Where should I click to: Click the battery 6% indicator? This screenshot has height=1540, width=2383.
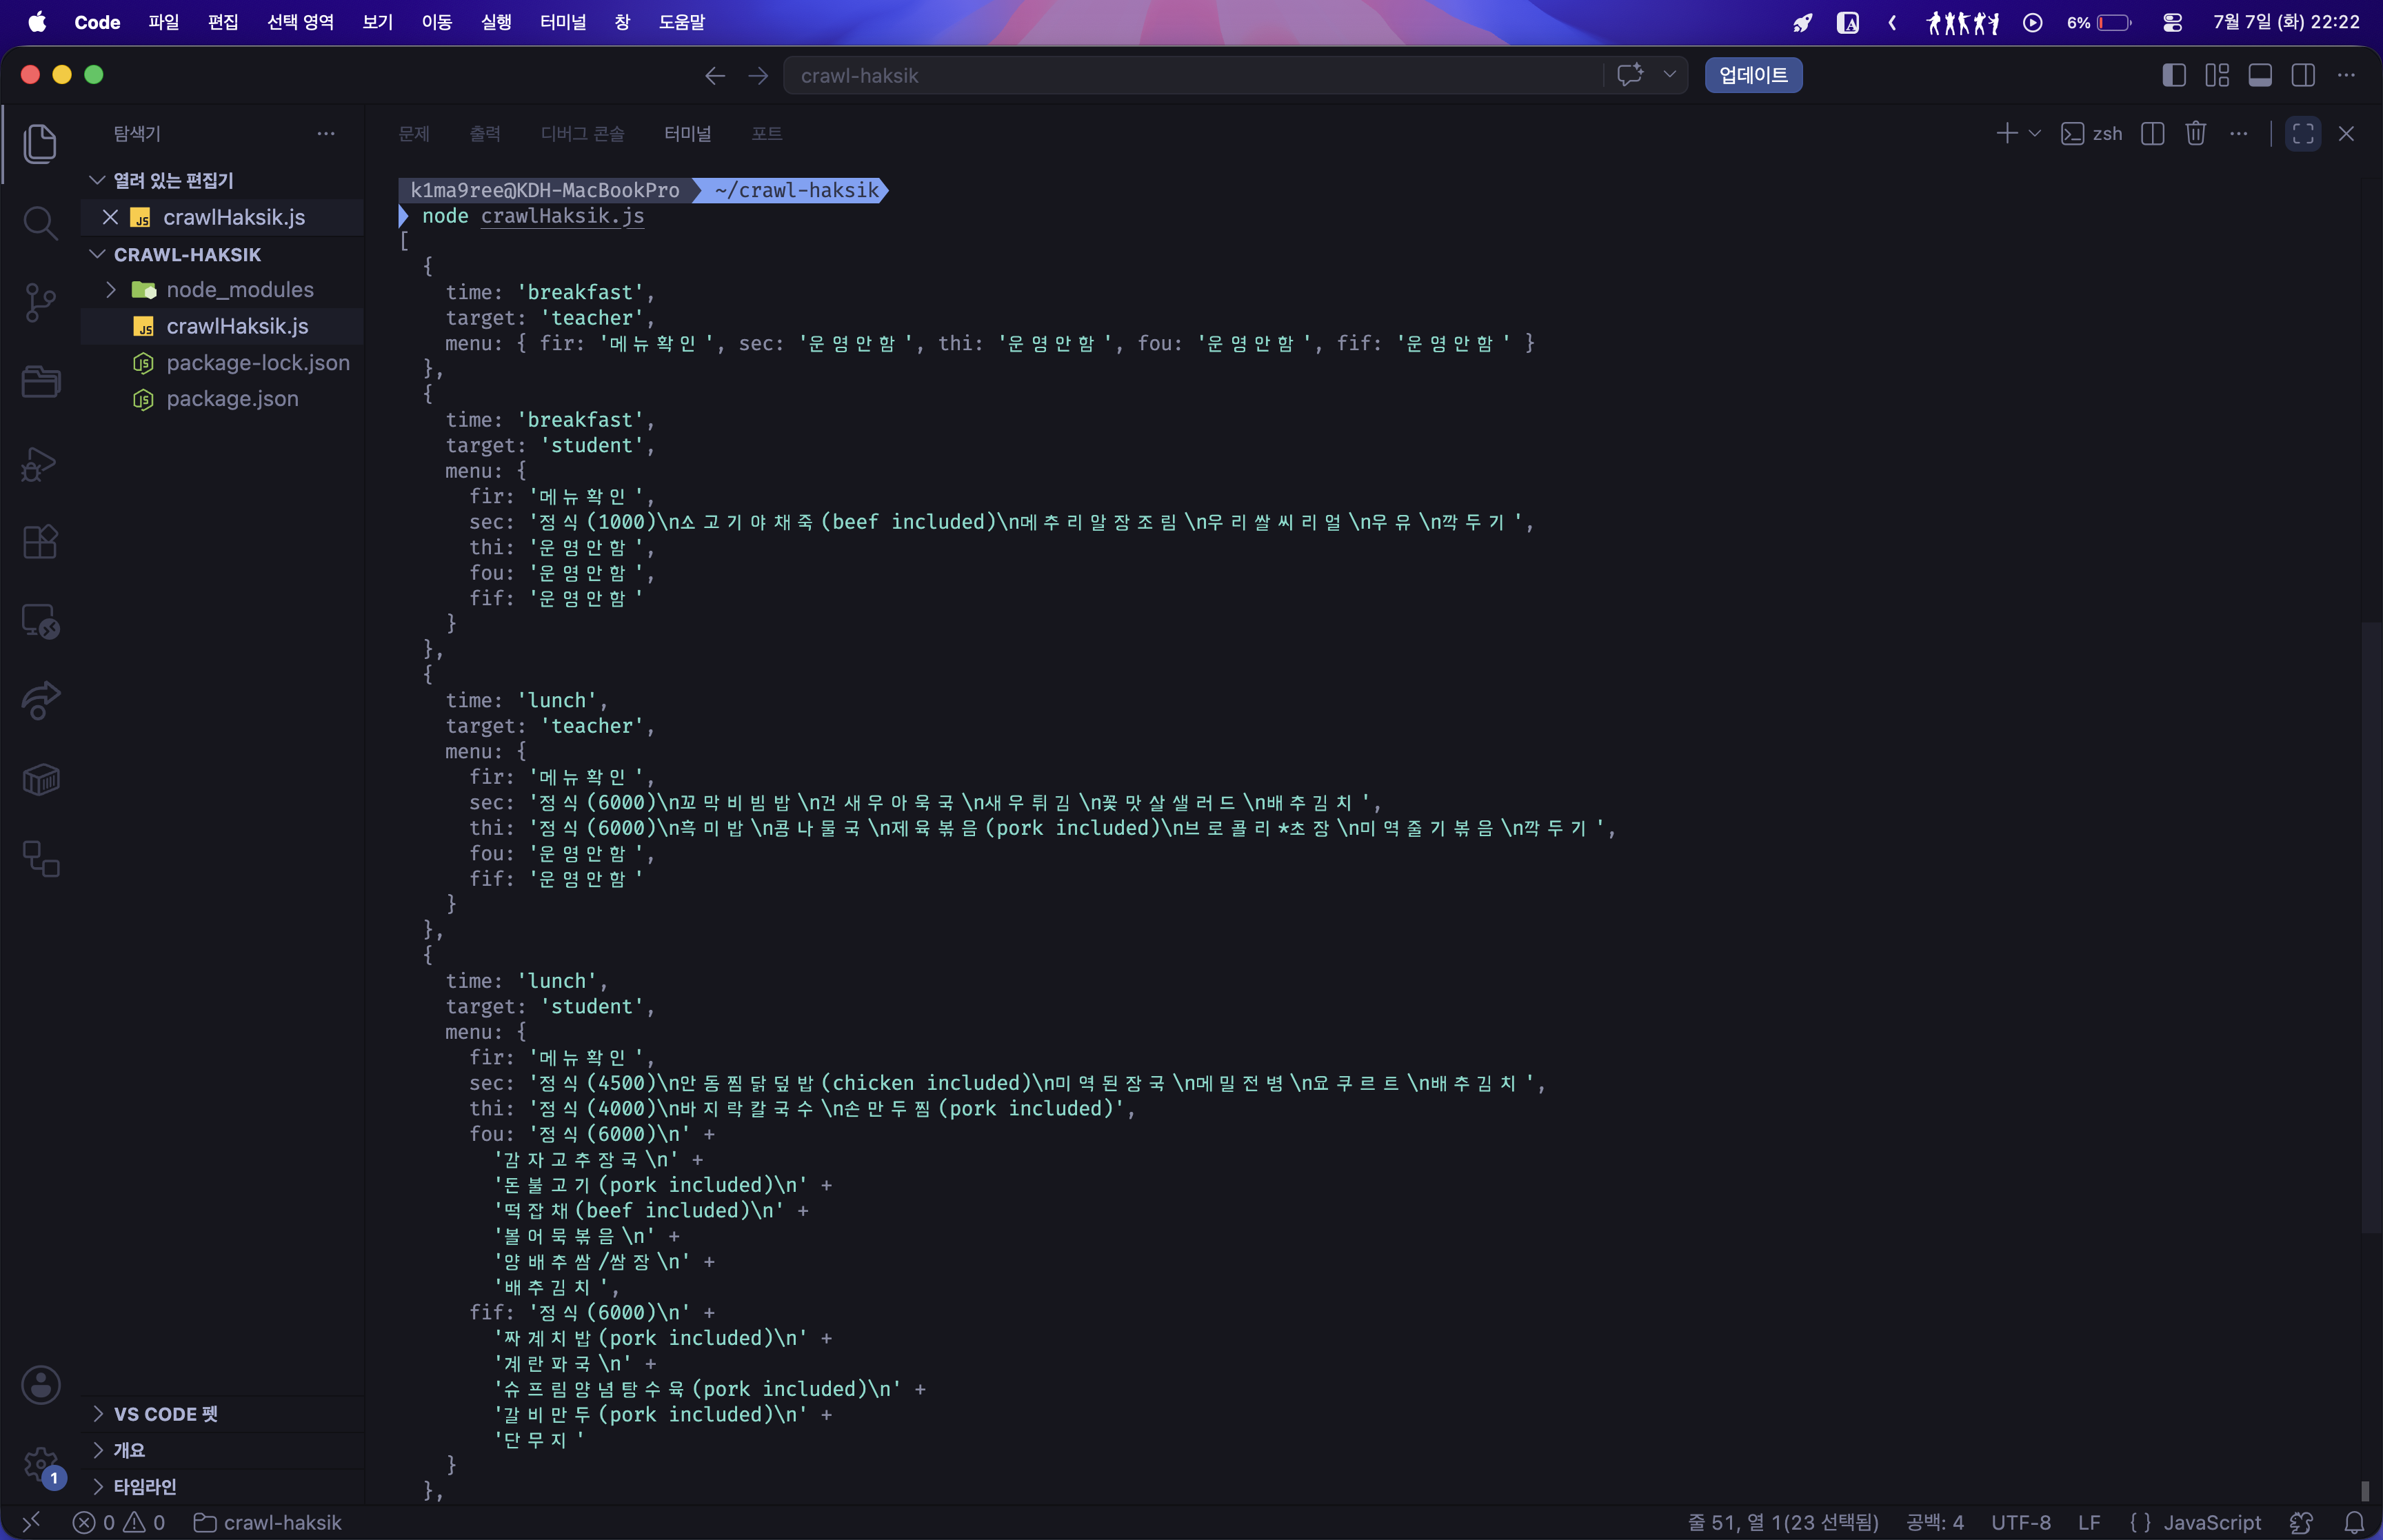(x=2099, y=22)
